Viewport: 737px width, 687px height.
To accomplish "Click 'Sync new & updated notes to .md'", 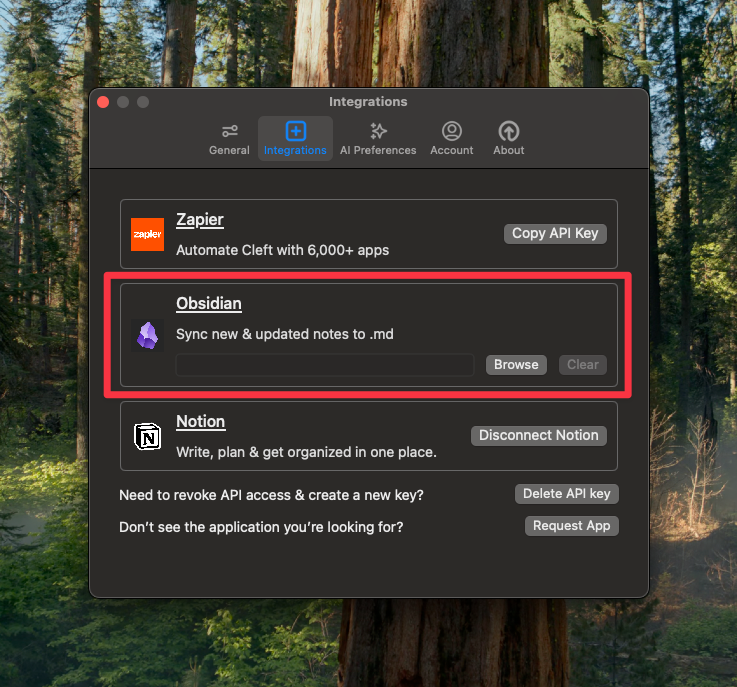I will coord(285,334).
